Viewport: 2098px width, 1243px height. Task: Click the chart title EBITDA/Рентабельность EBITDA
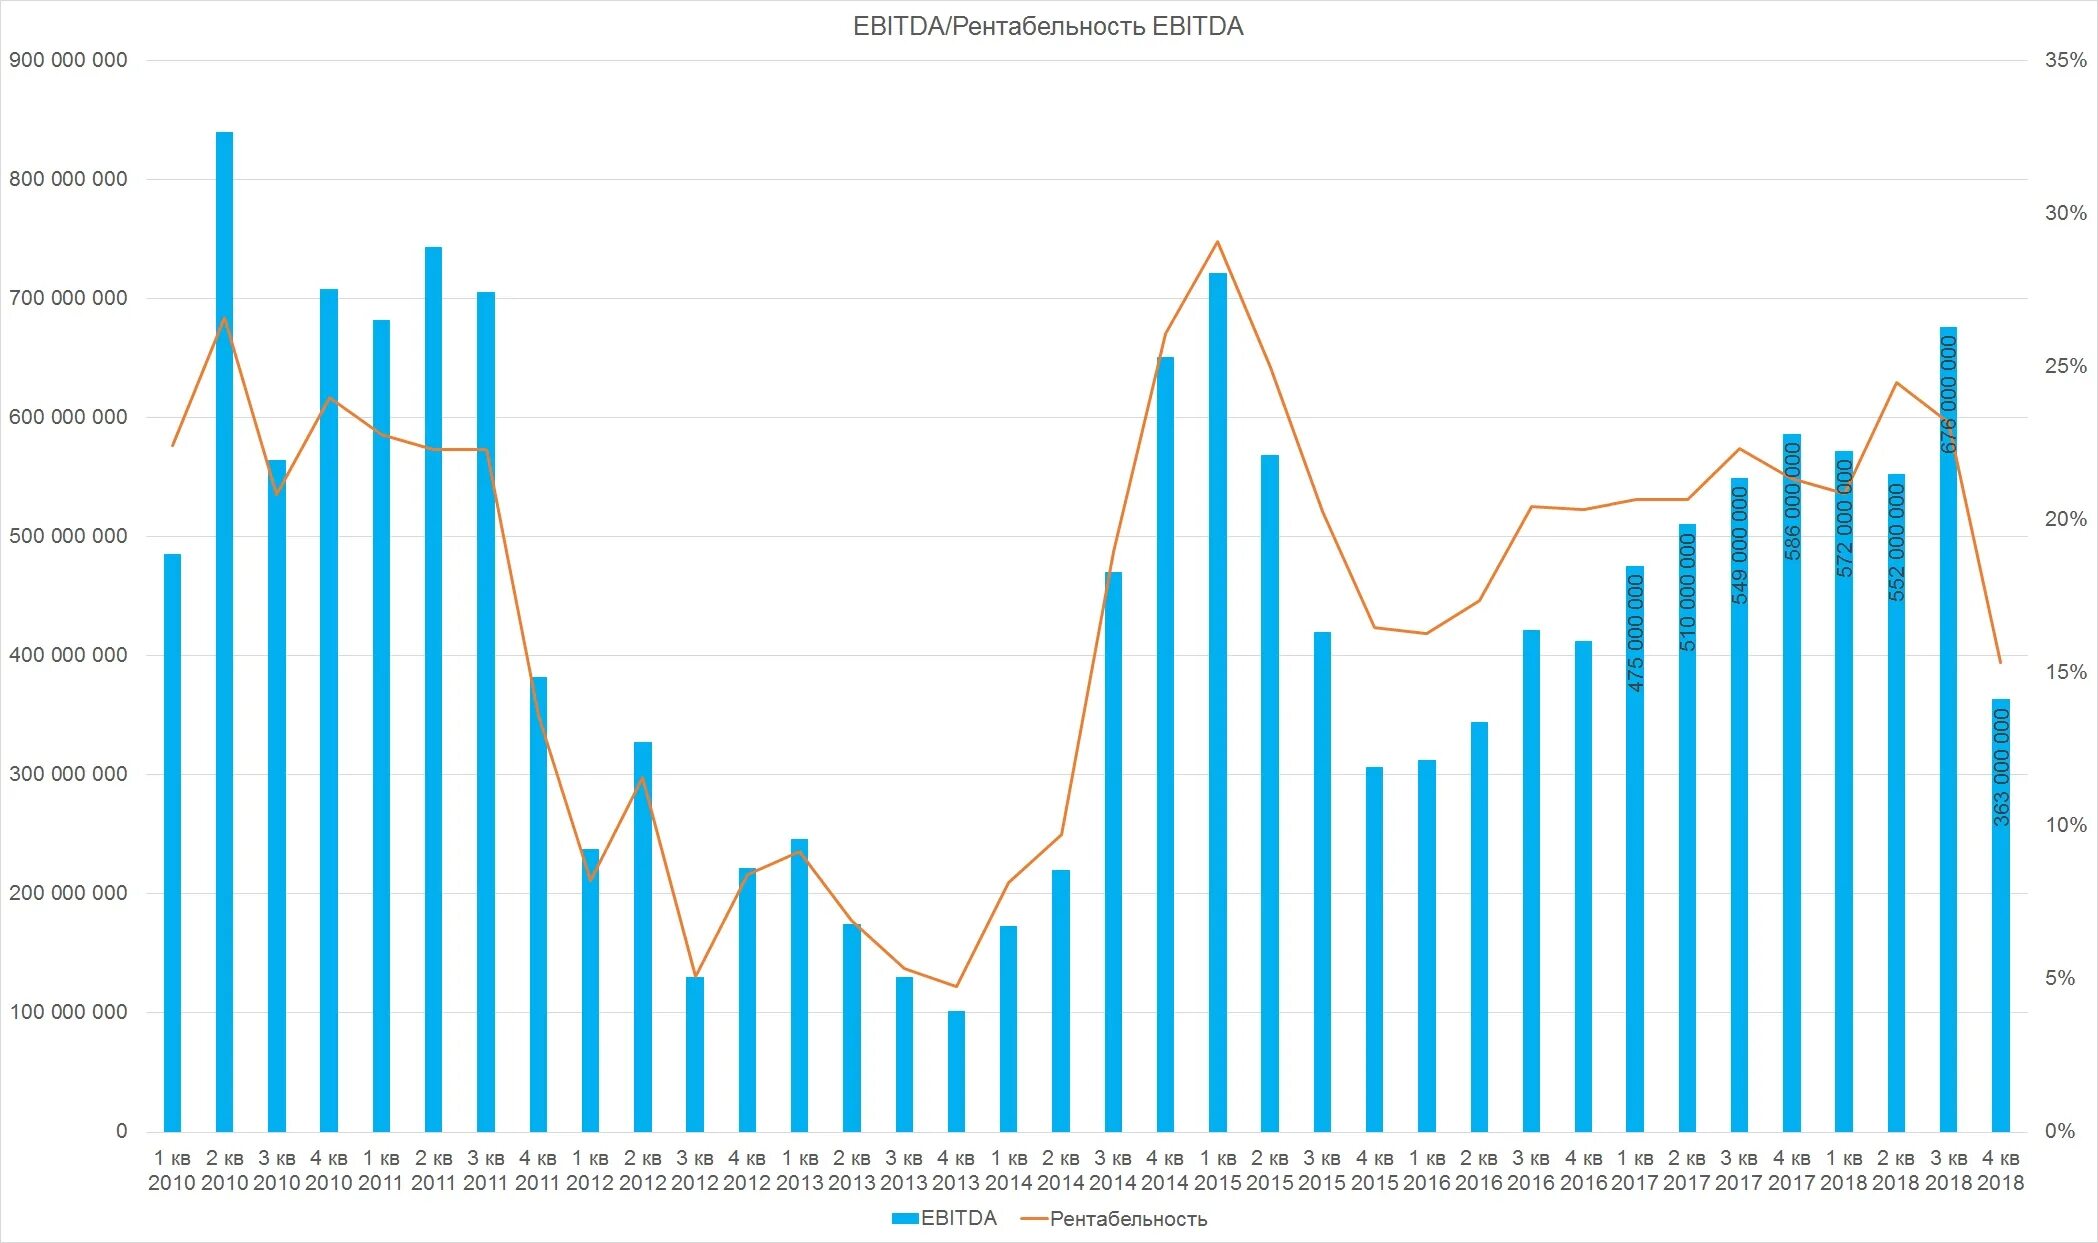pyautogui.click(x=1047, y=27)
